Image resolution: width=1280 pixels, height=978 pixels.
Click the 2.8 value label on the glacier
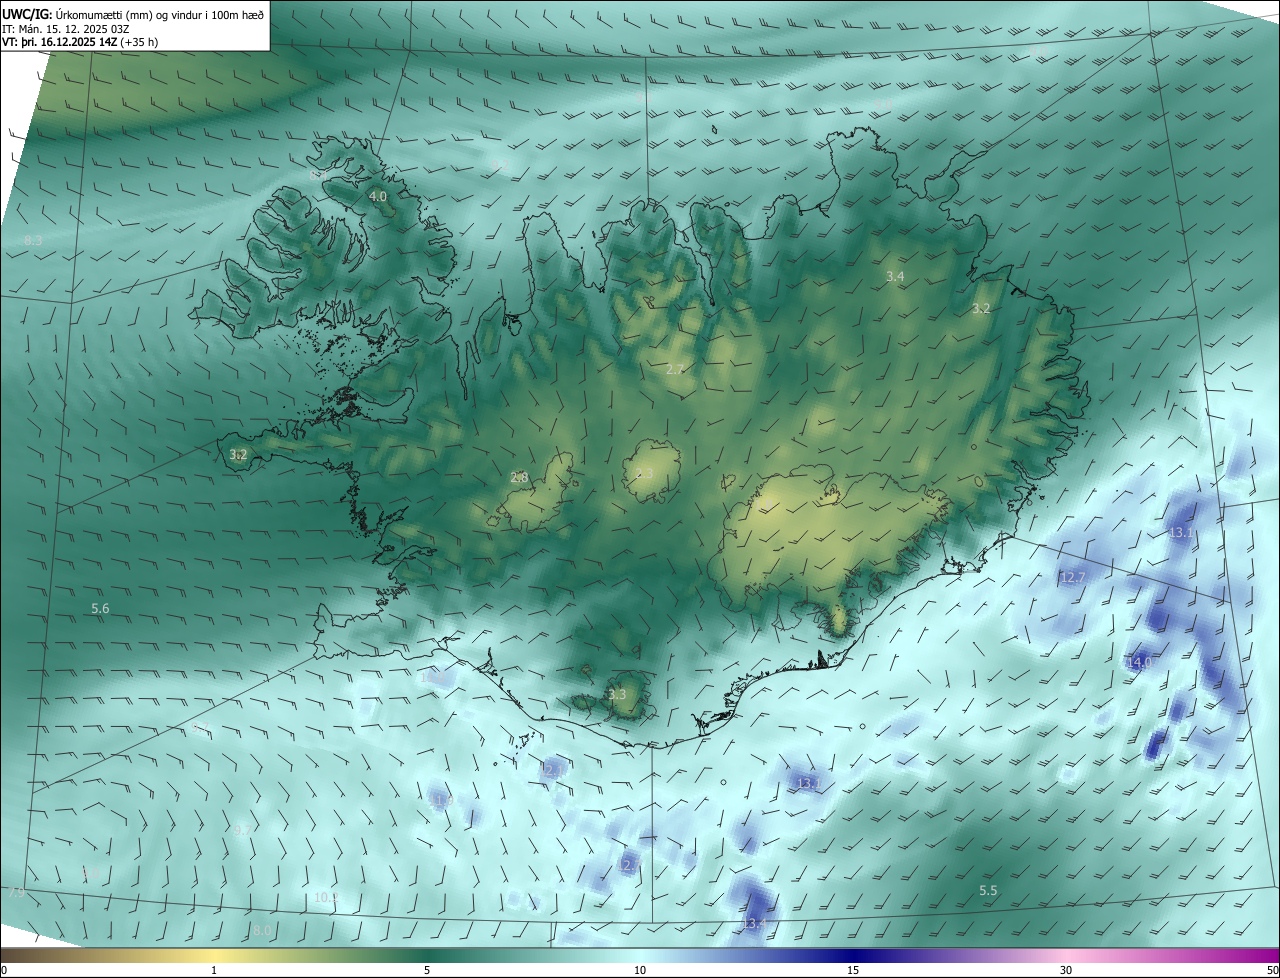(x=519, y=477)
